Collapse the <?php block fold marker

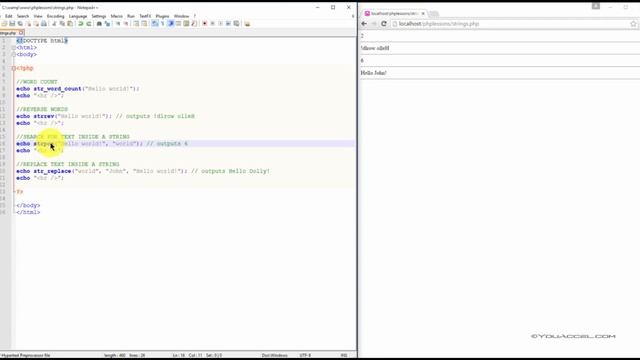[13, 68]
